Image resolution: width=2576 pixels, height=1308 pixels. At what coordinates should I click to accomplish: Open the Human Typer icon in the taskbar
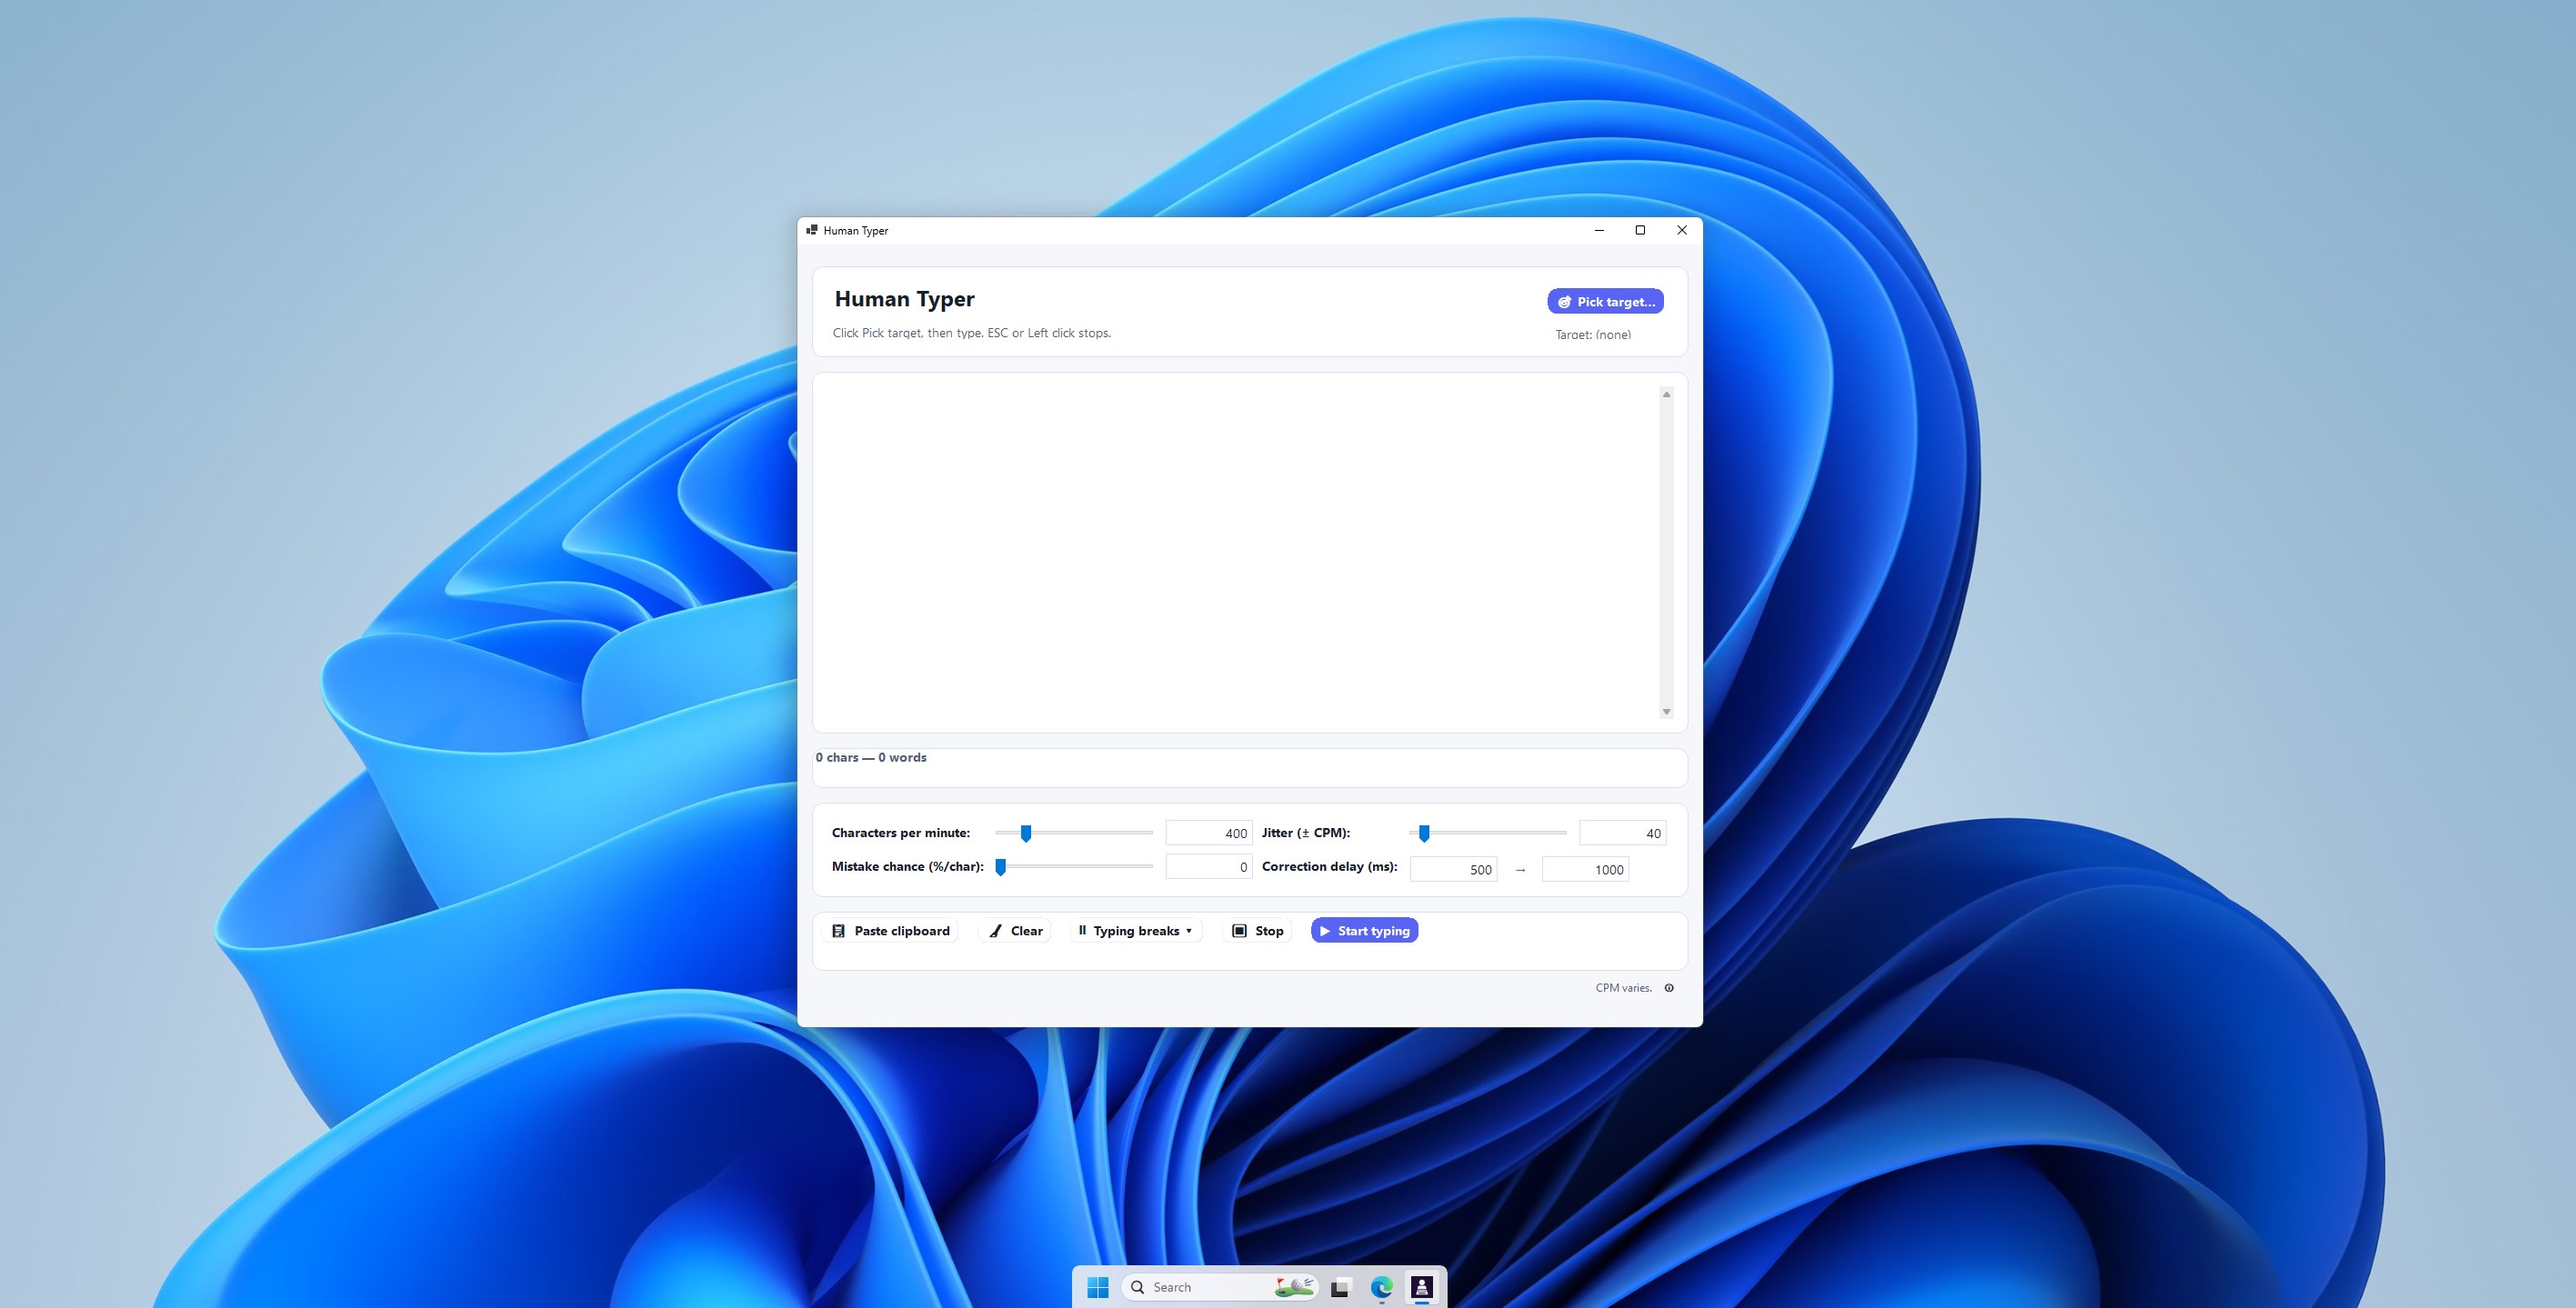(1421, 1287)
